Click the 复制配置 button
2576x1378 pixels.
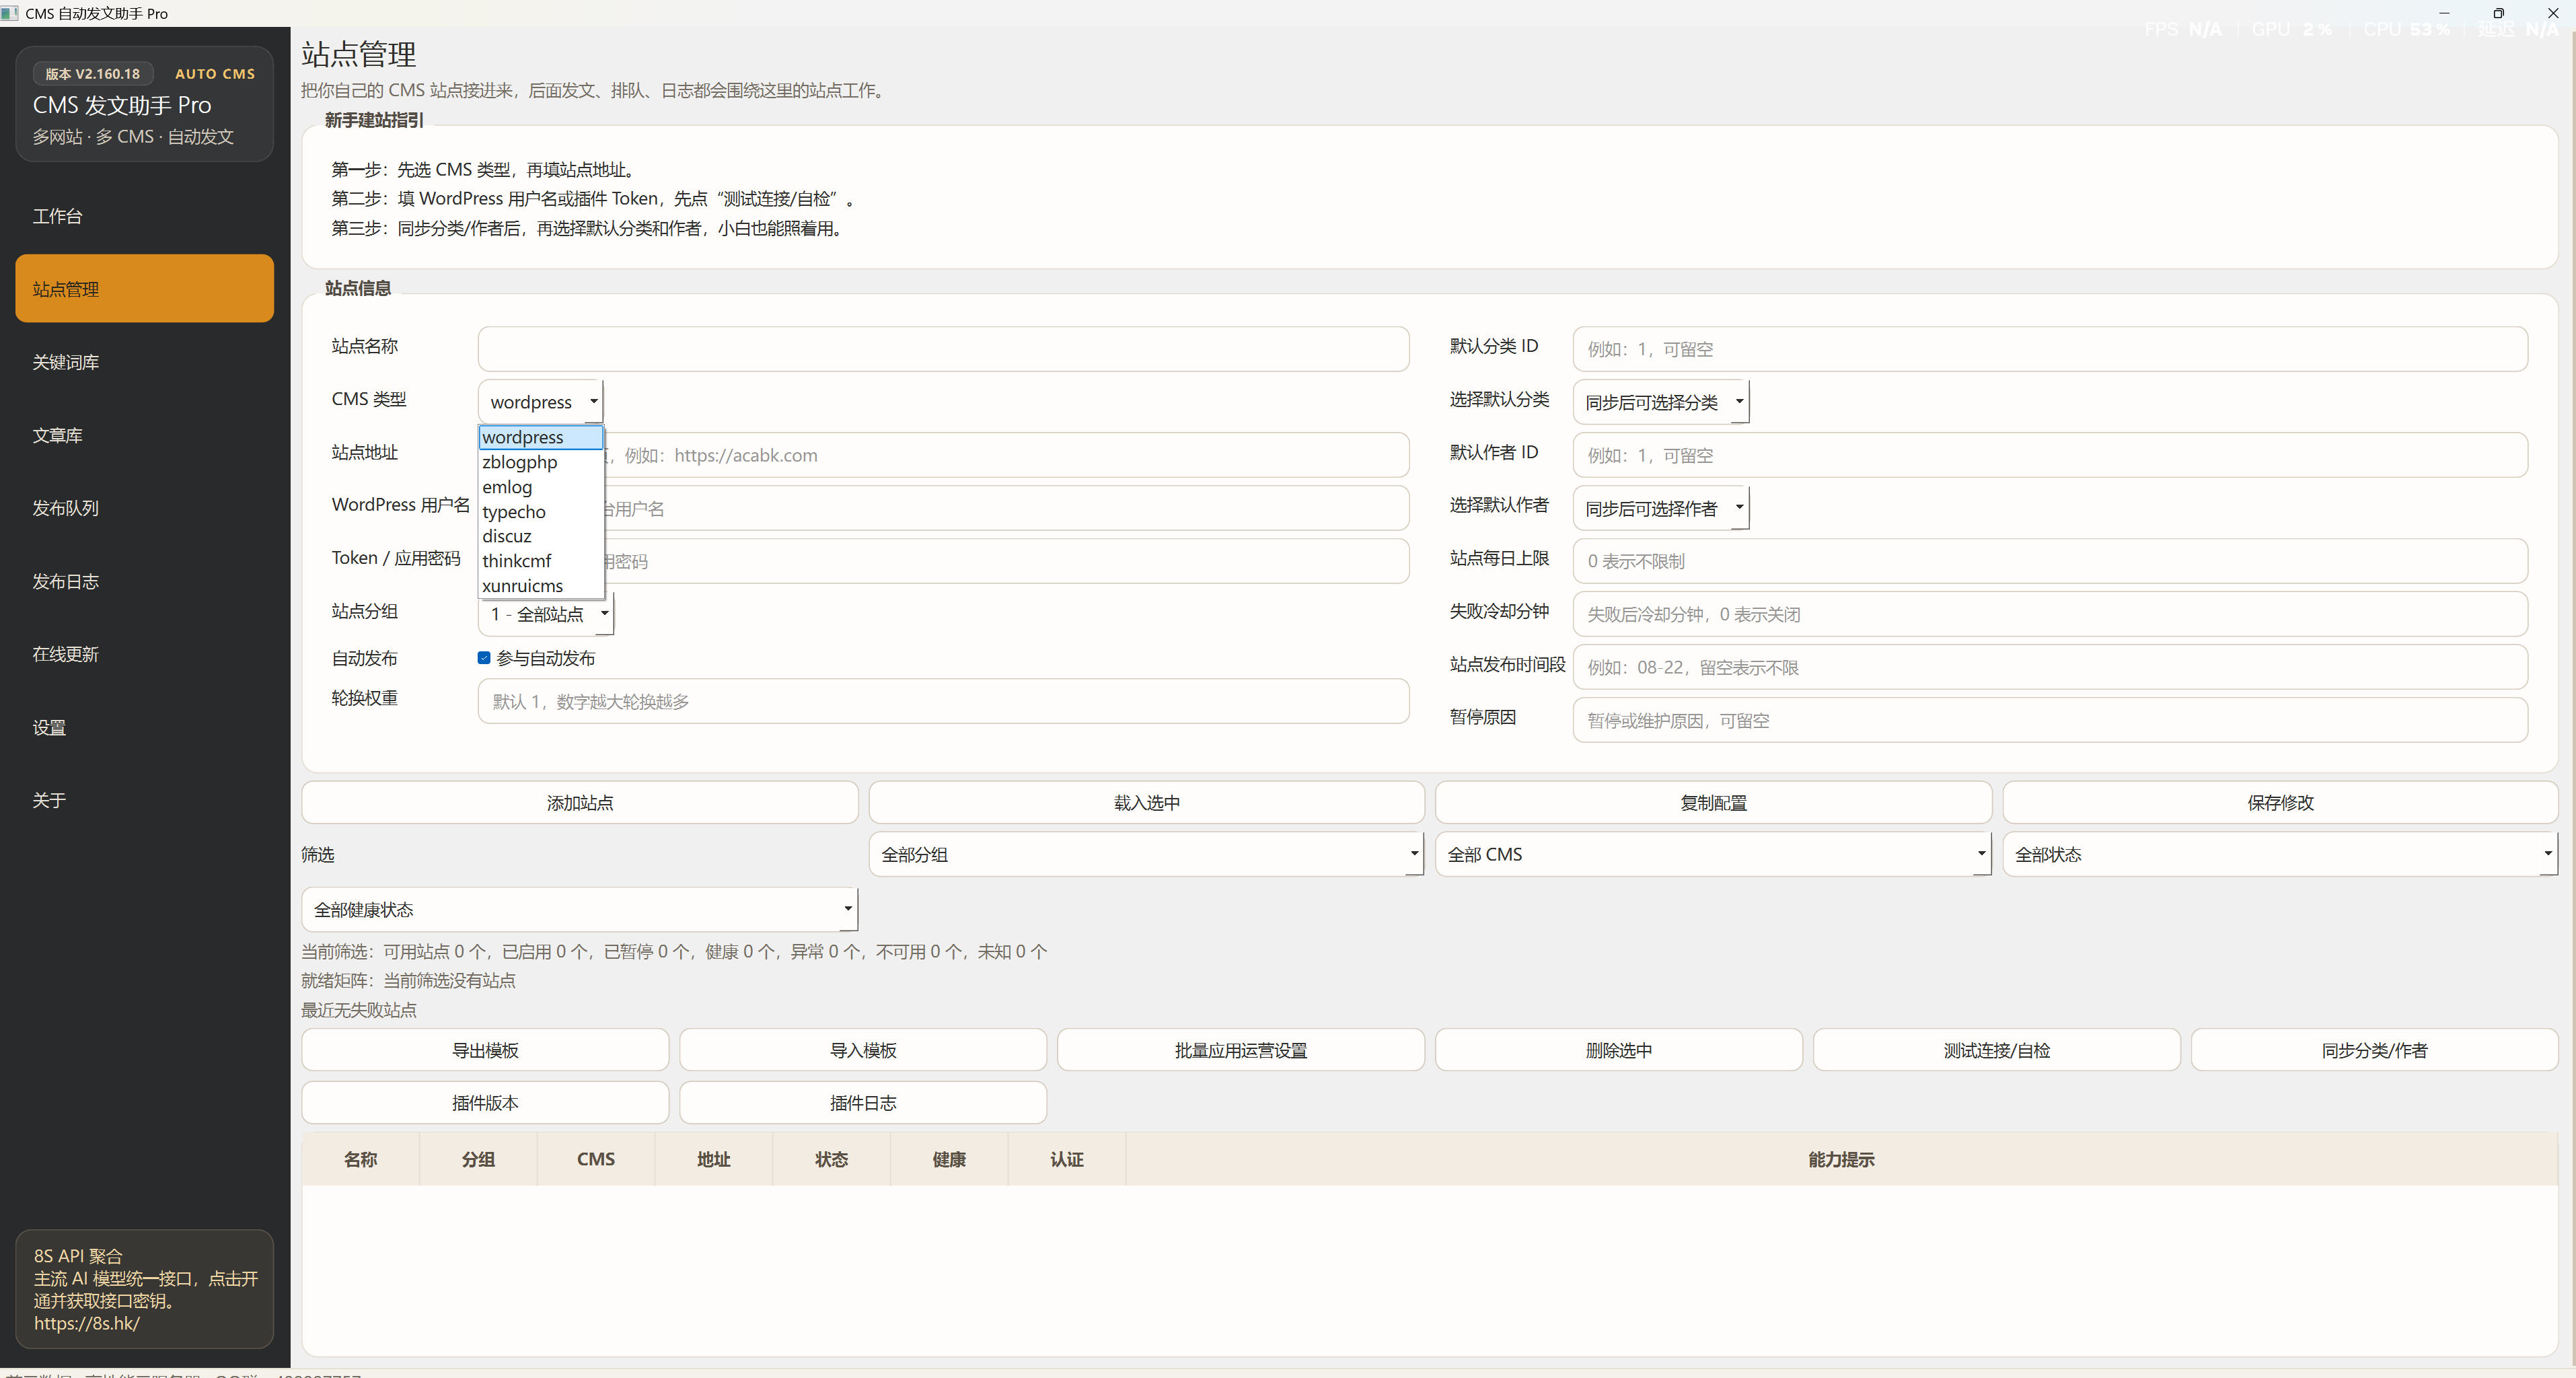point(1713,803)
